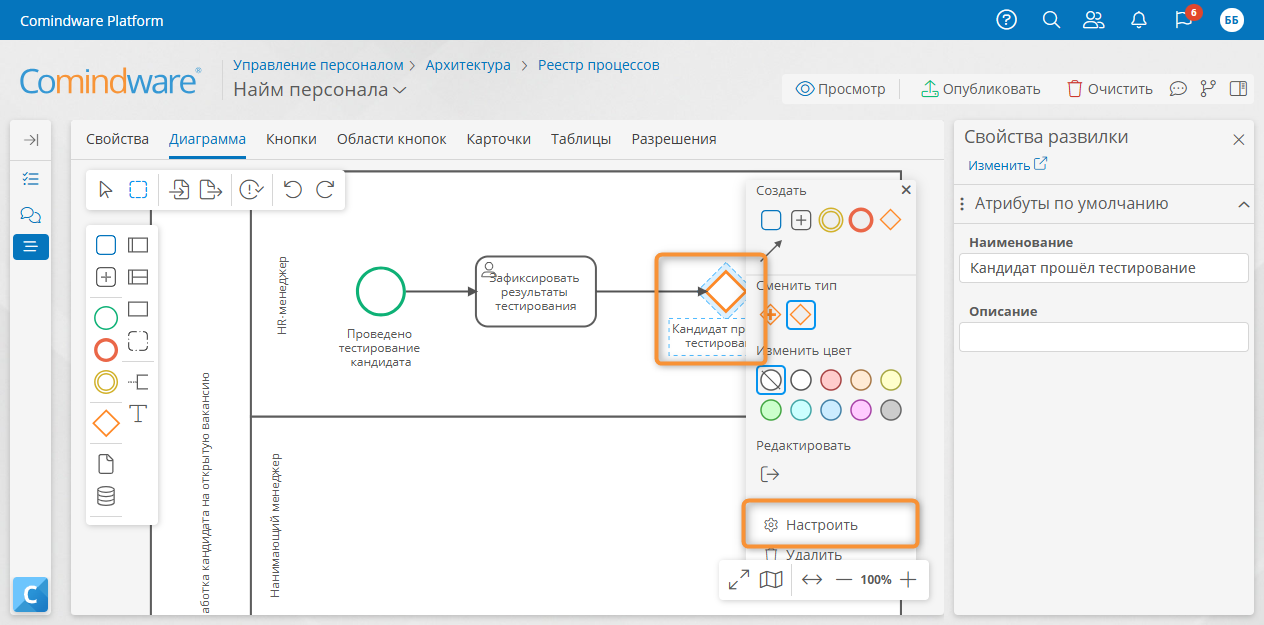Pick the document data object in the palette

click(106, 464)
